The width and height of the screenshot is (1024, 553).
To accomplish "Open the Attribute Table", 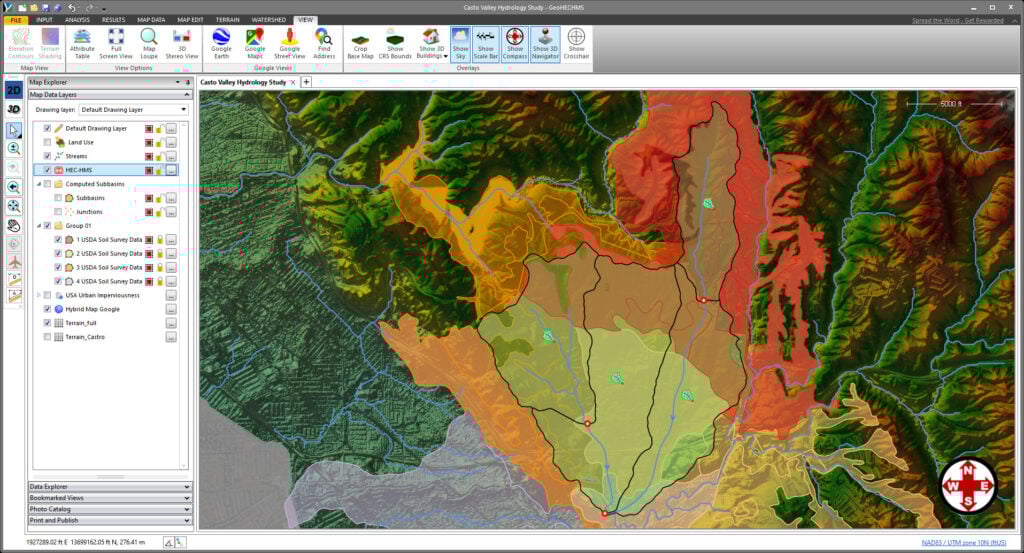I will click(x=82, y=44).
